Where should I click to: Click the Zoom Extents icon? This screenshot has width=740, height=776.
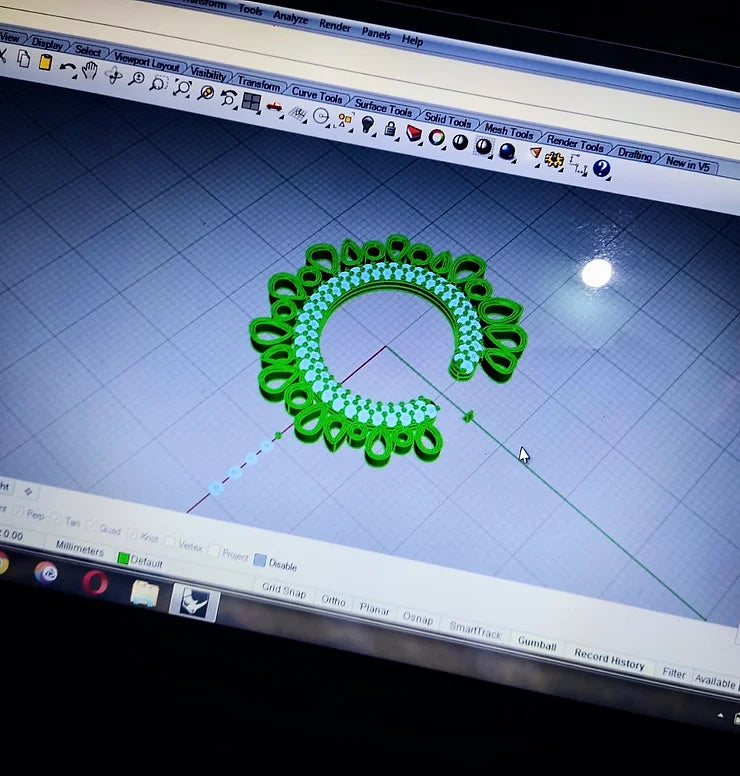182,88
